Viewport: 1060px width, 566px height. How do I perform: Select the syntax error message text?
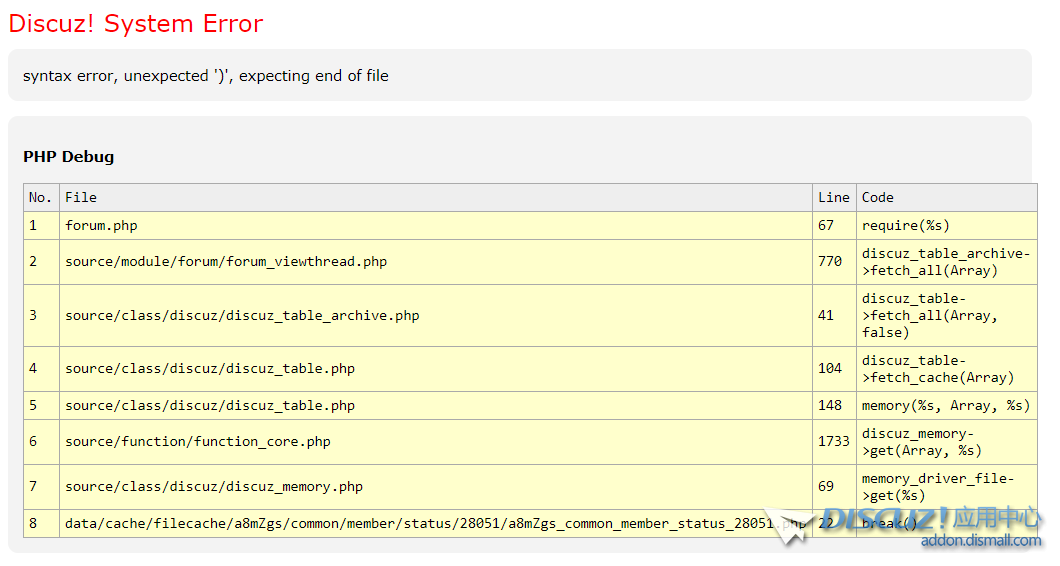206,76
